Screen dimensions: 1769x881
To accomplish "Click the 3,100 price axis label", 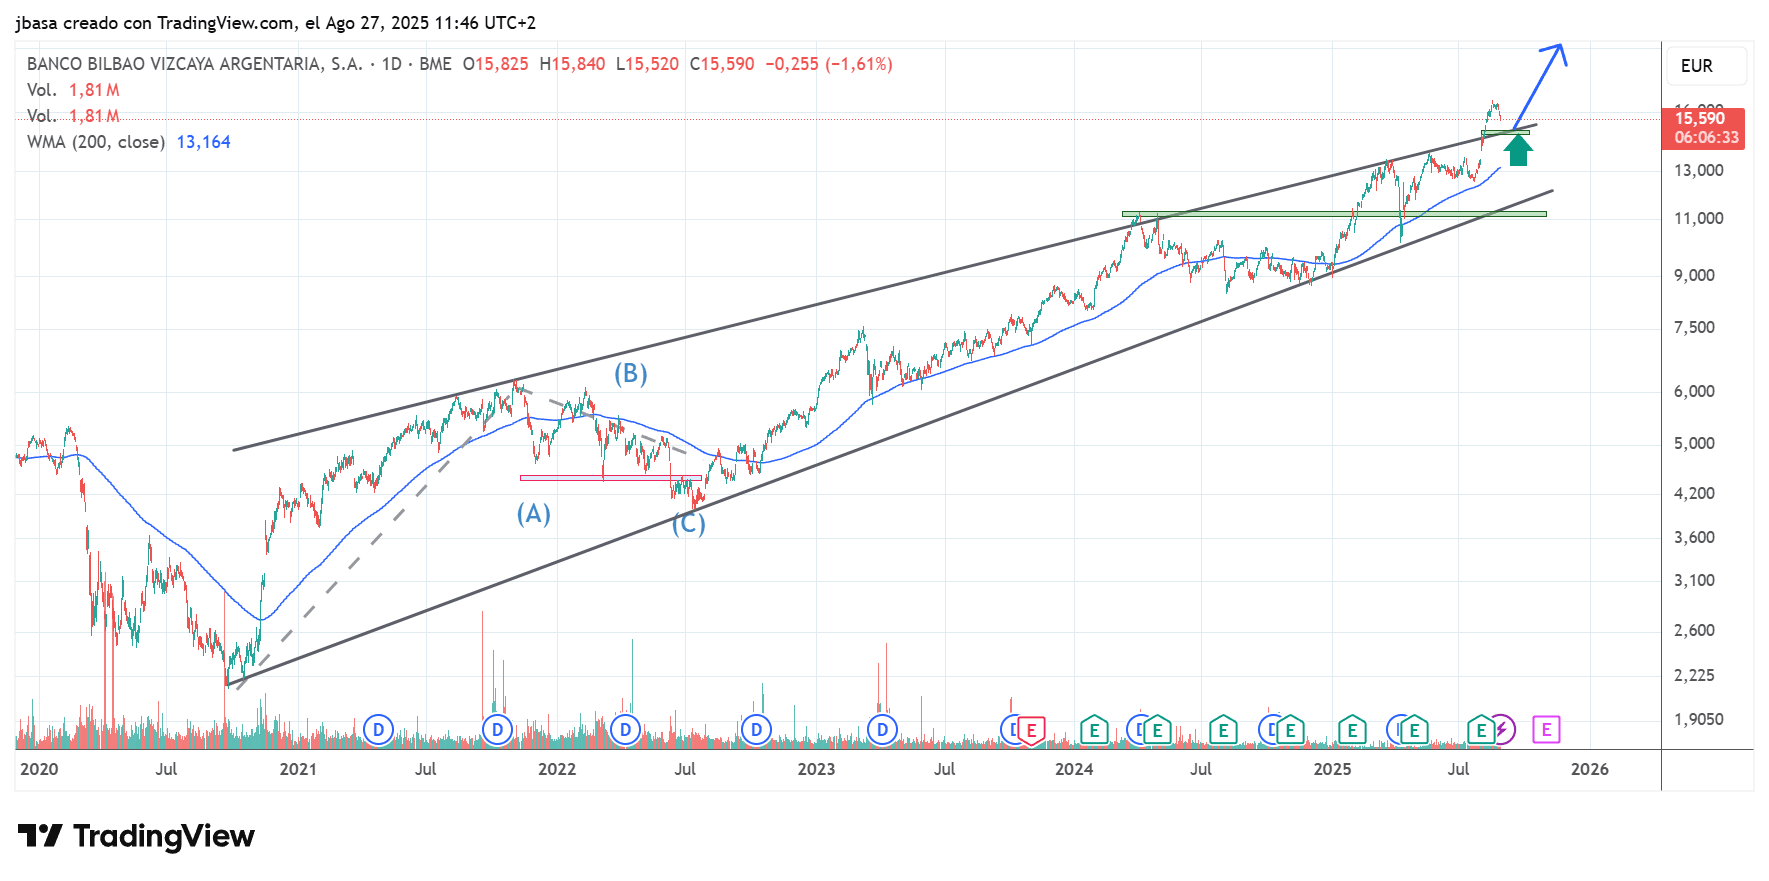I will click(1695, 581).
